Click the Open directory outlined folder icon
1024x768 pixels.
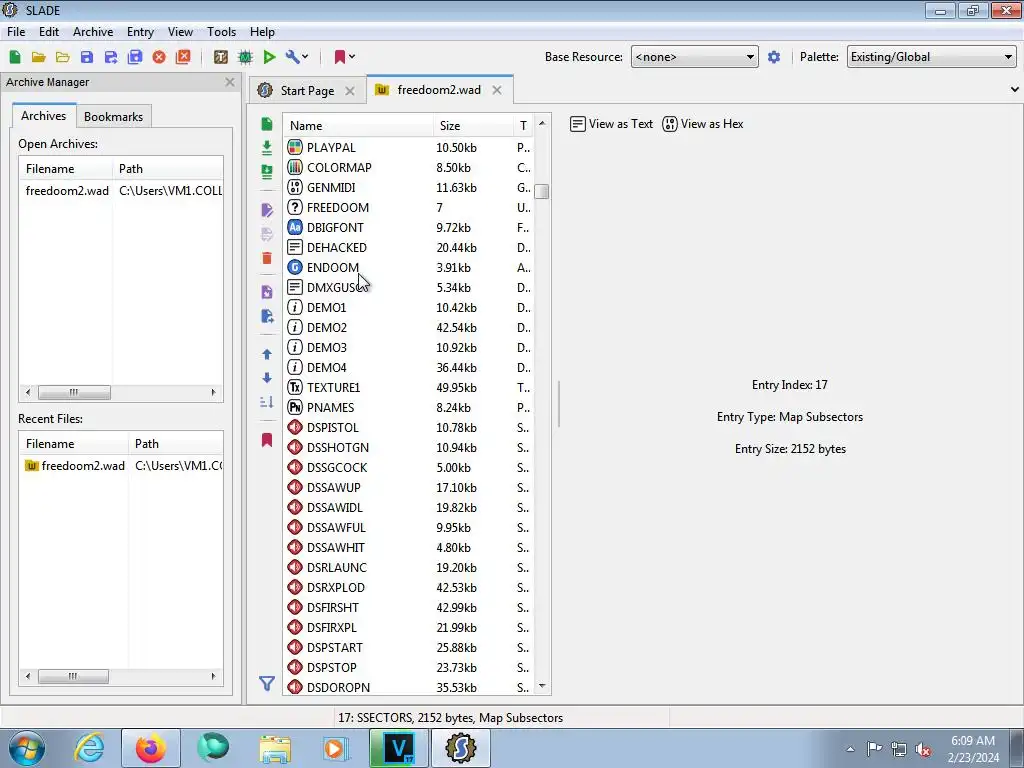(63, 57)
